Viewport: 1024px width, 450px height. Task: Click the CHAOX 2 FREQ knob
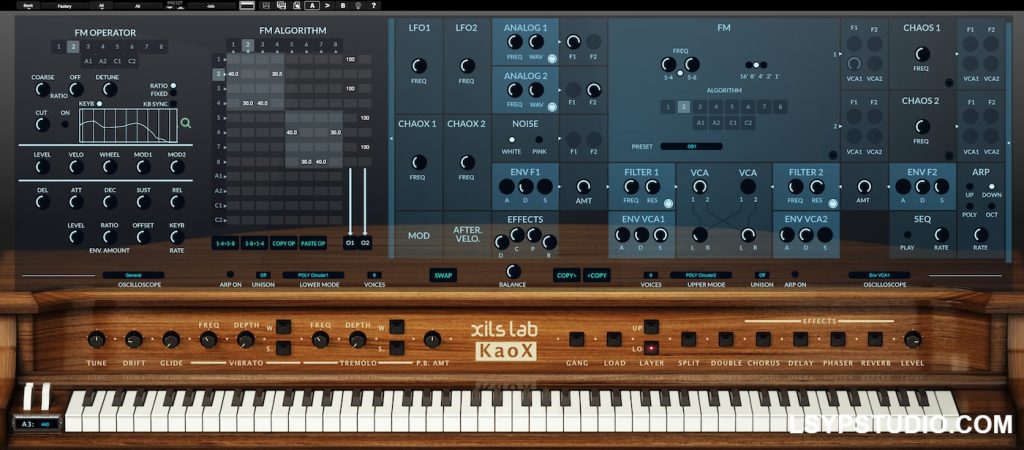pos(467,162)
